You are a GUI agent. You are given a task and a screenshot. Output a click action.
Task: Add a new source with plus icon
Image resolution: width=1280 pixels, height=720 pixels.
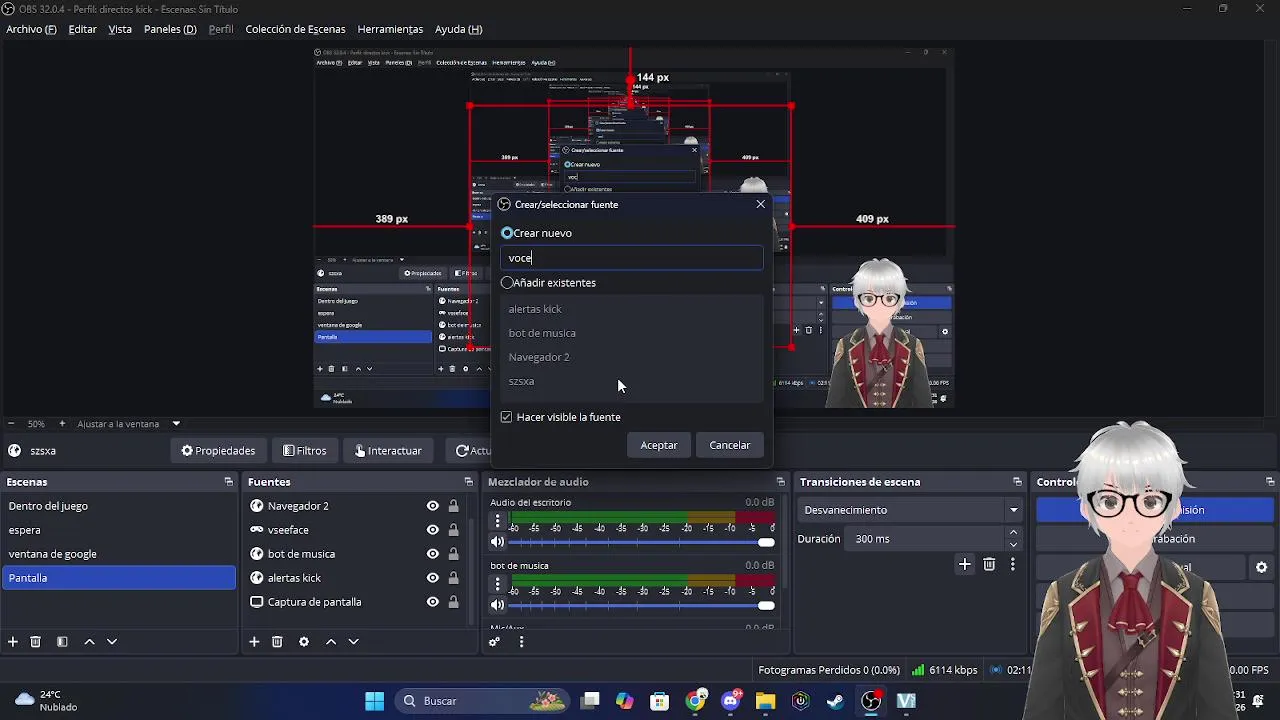(x=254, y=642)
